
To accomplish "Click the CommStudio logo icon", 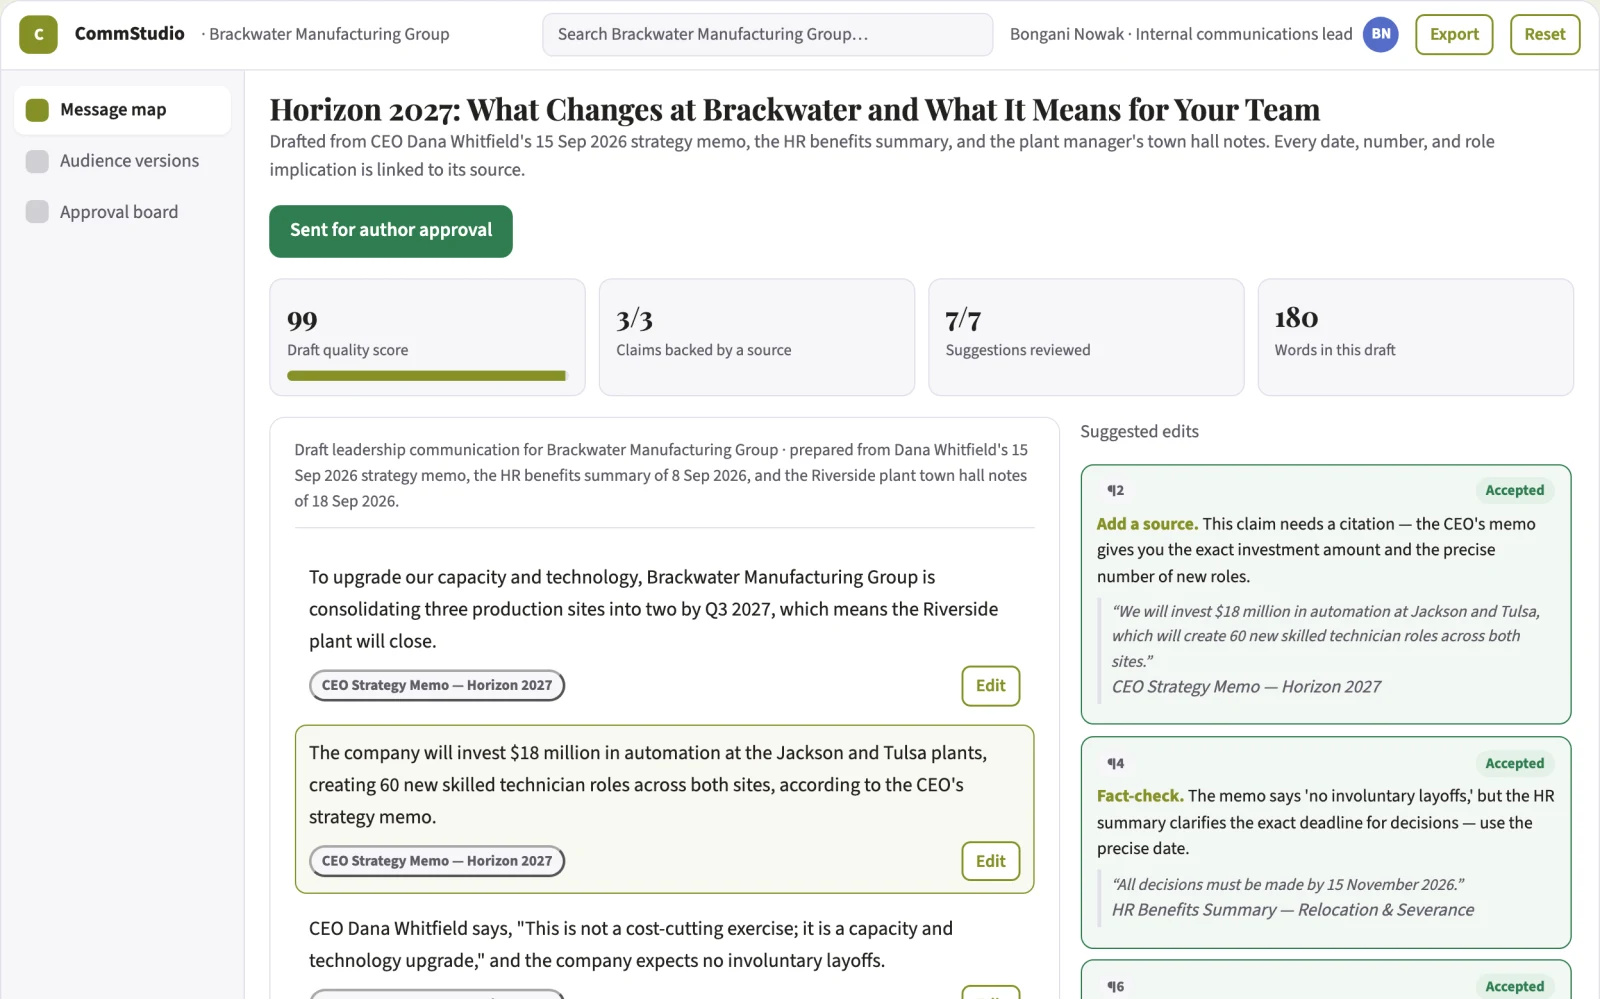I will [38, 34].
